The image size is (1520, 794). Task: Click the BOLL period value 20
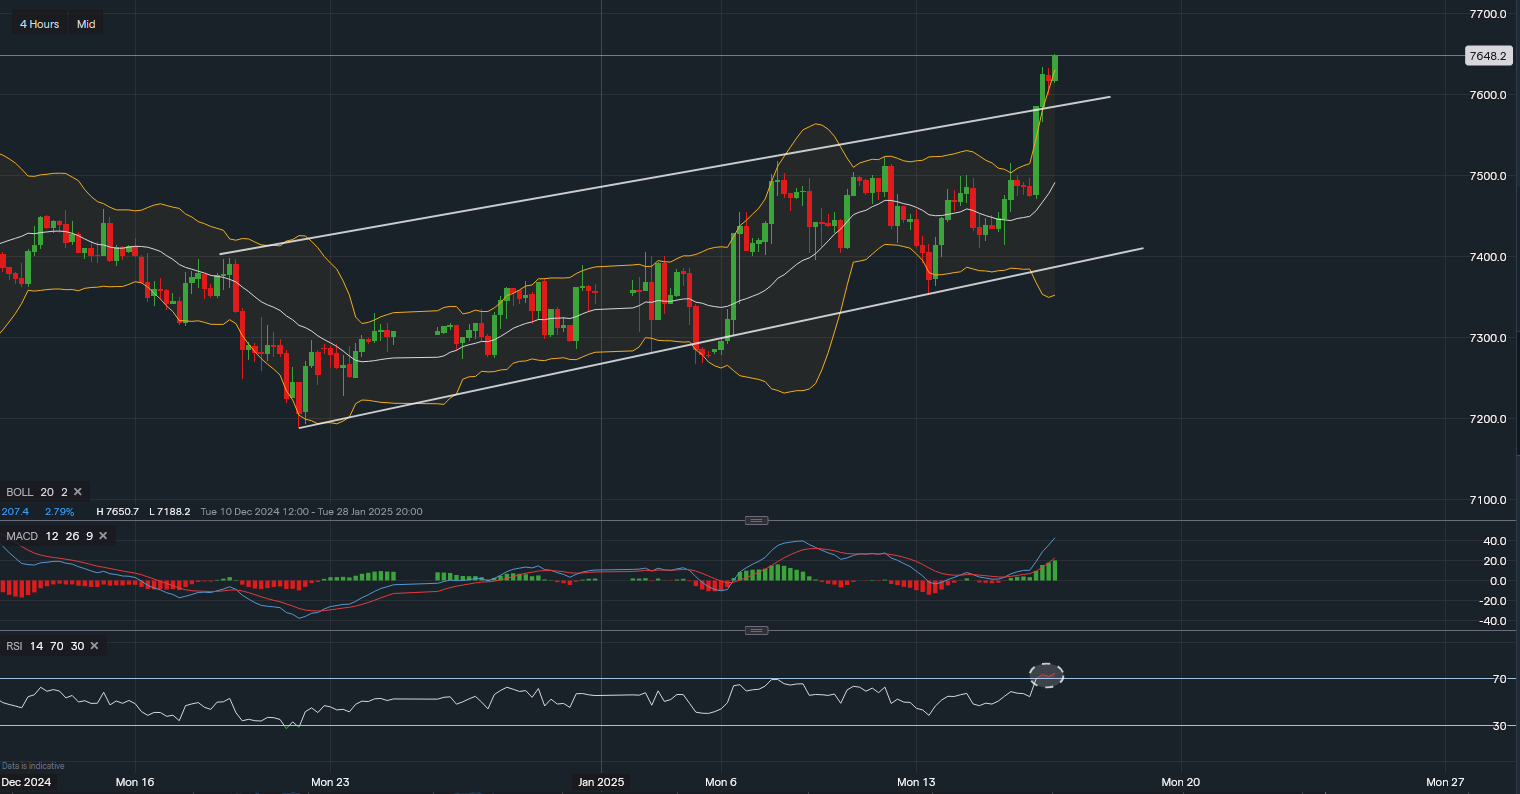(x=46, y=492)
